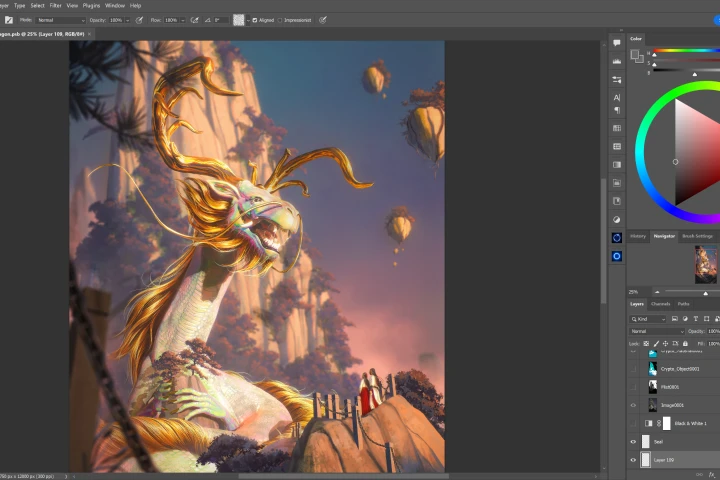Toggle pressure for size icon after Impressionist
720x480 pixels.
click(x=323, y=20)
